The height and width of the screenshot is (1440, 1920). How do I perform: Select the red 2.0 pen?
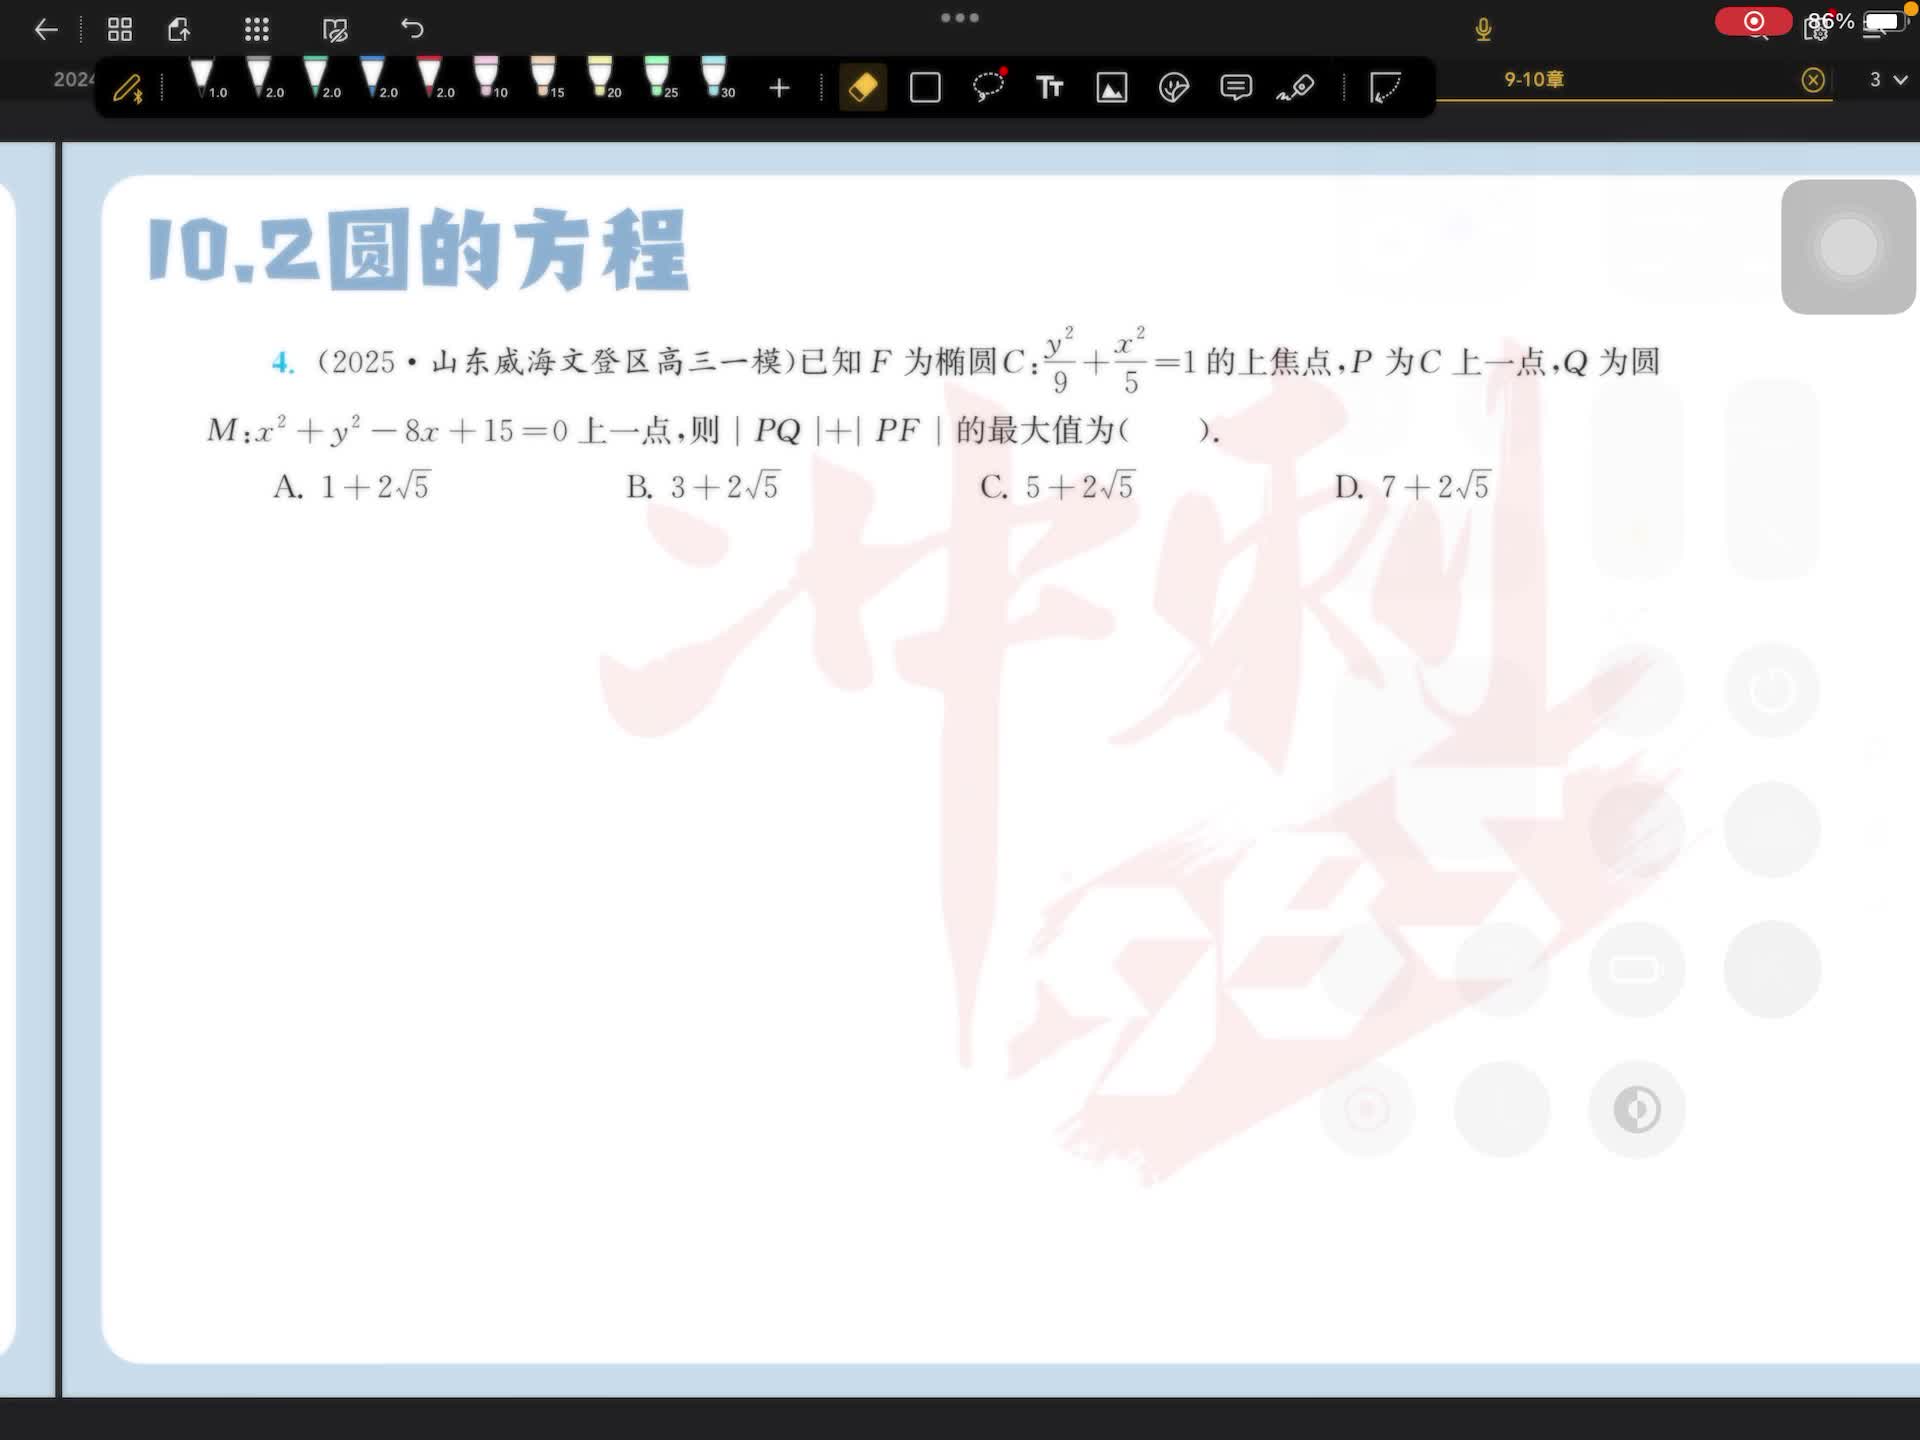[x=431, y=78]
